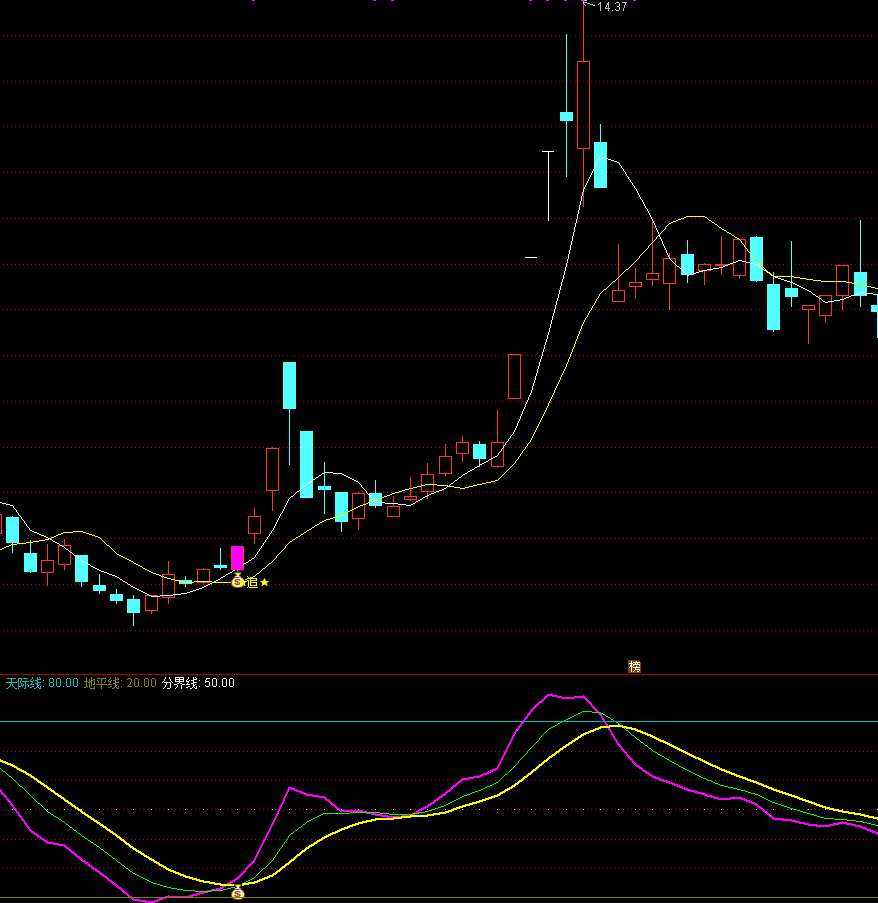
Task: Select the tall red candlestick at the 14.37 peak
Action: 583,104
